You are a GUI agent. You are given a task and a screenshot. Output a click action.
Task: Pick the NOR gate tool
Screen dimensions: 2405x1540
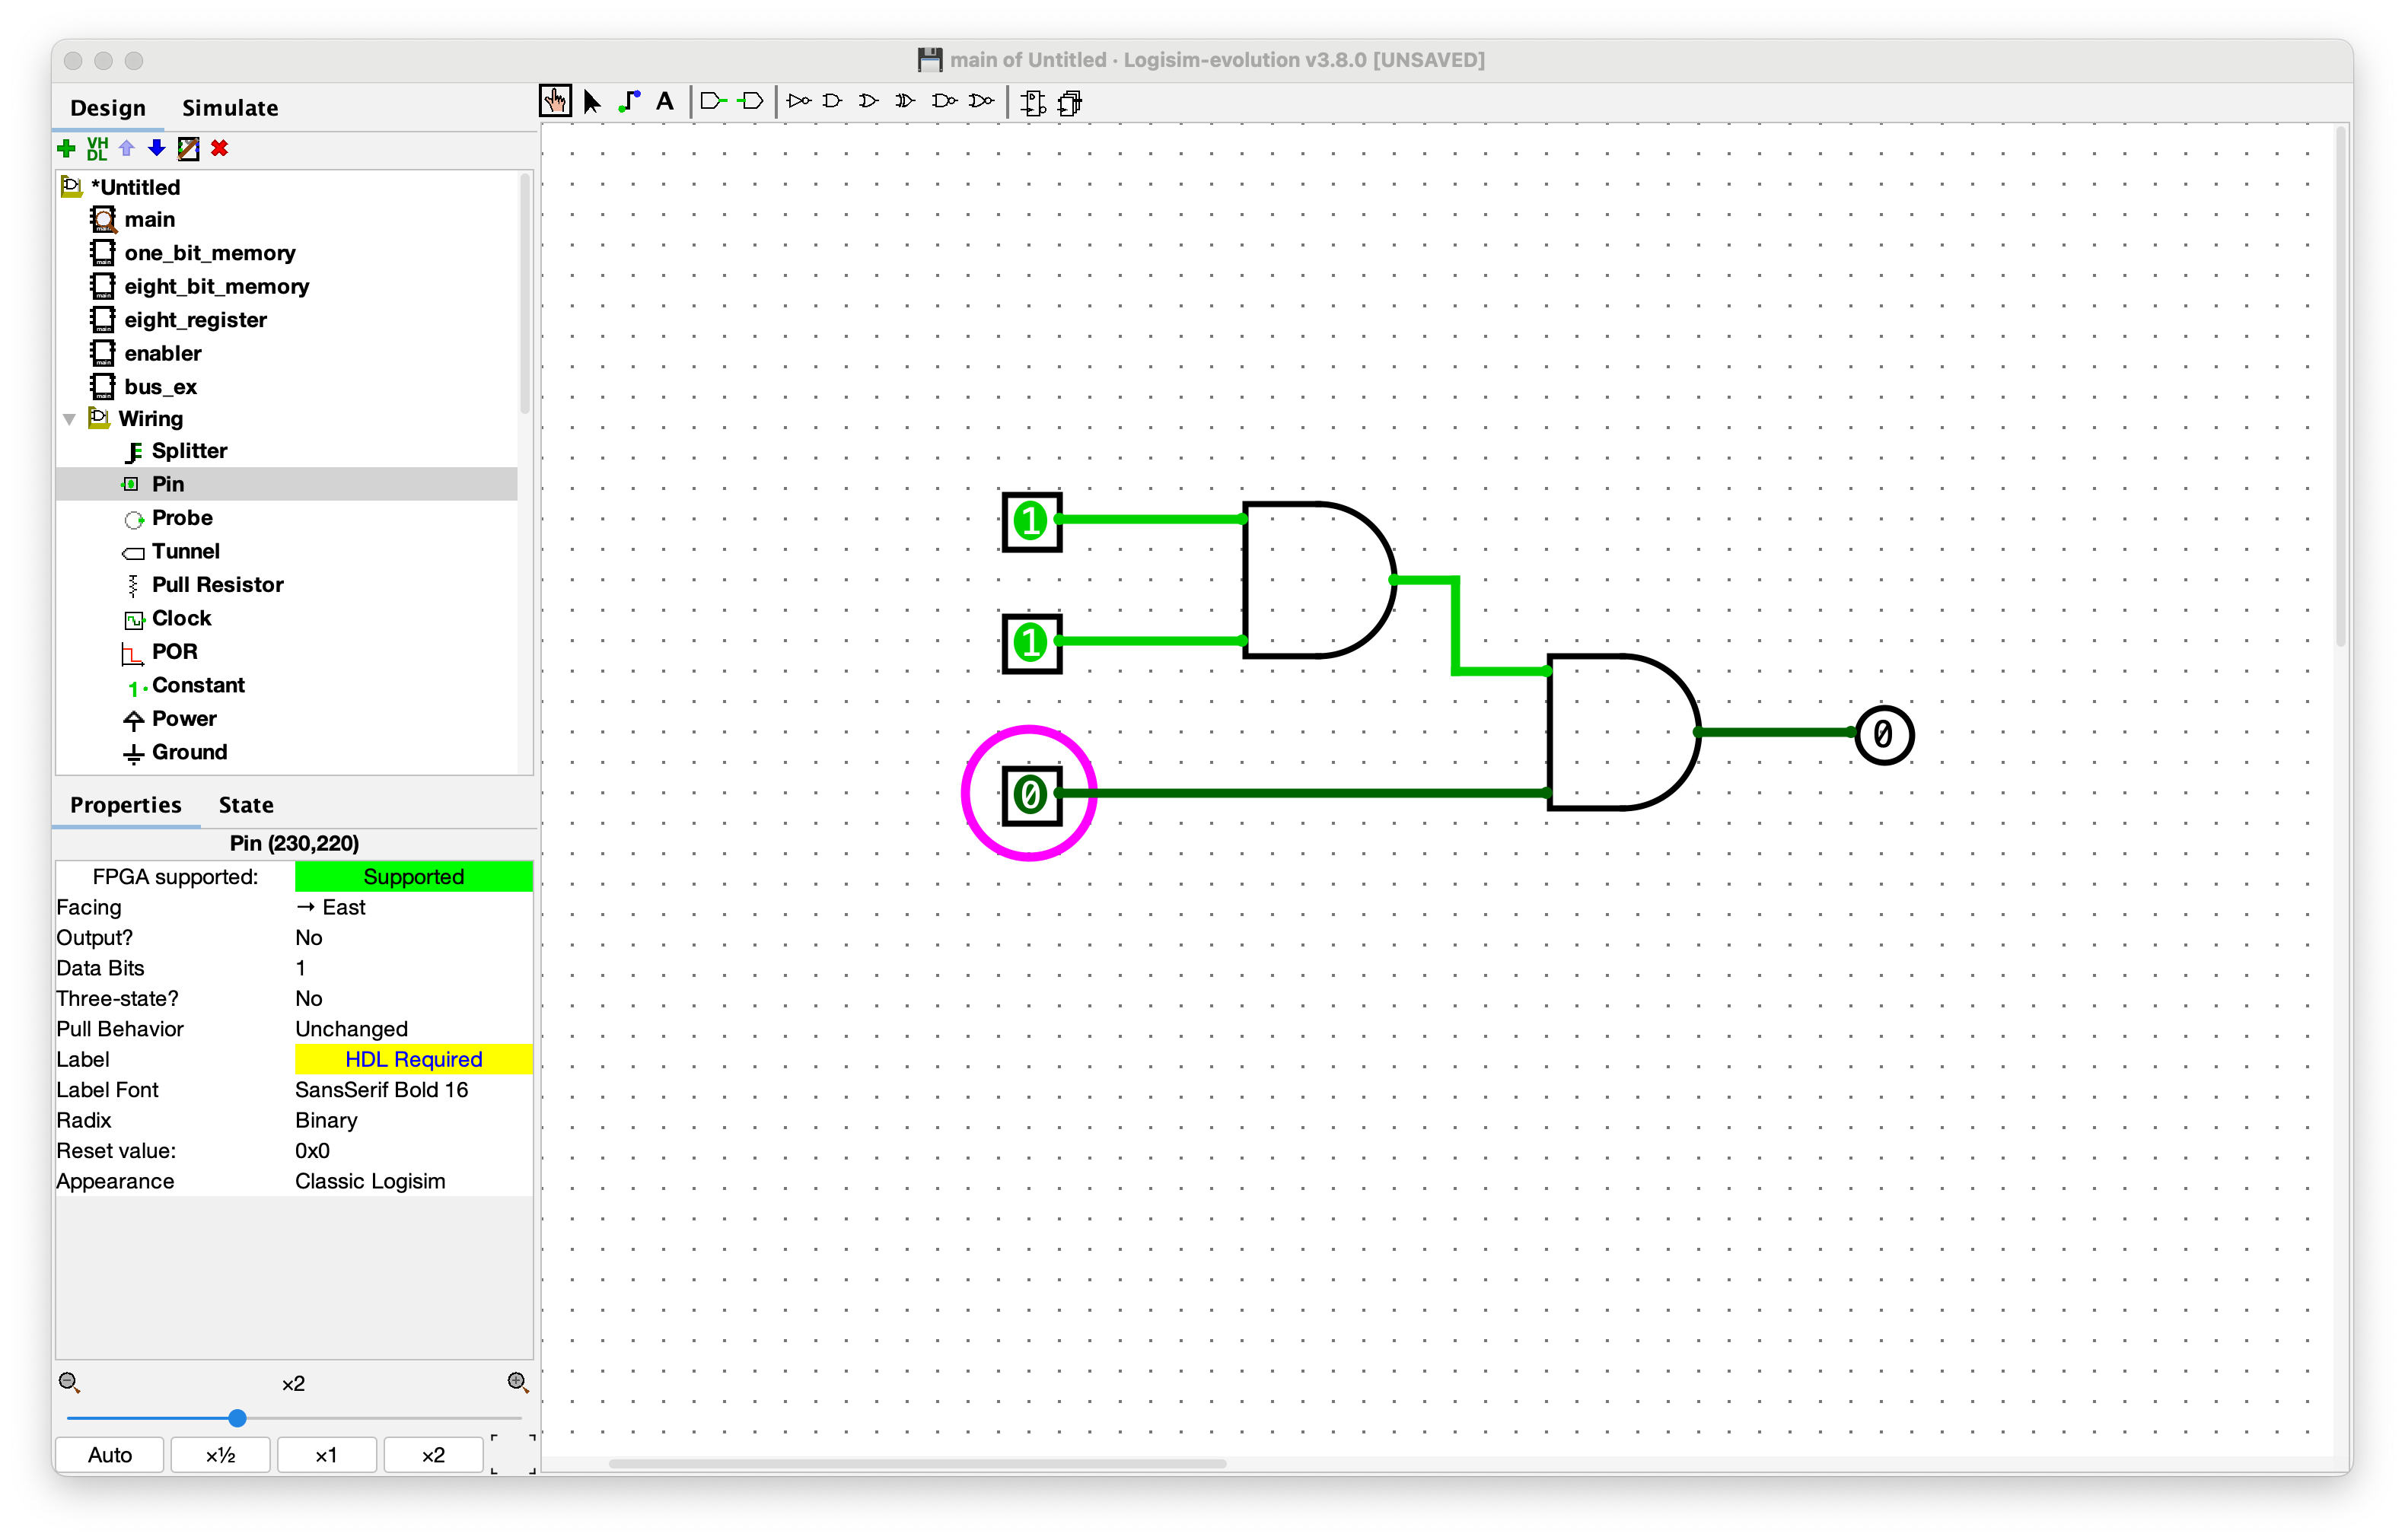[982, 101]
